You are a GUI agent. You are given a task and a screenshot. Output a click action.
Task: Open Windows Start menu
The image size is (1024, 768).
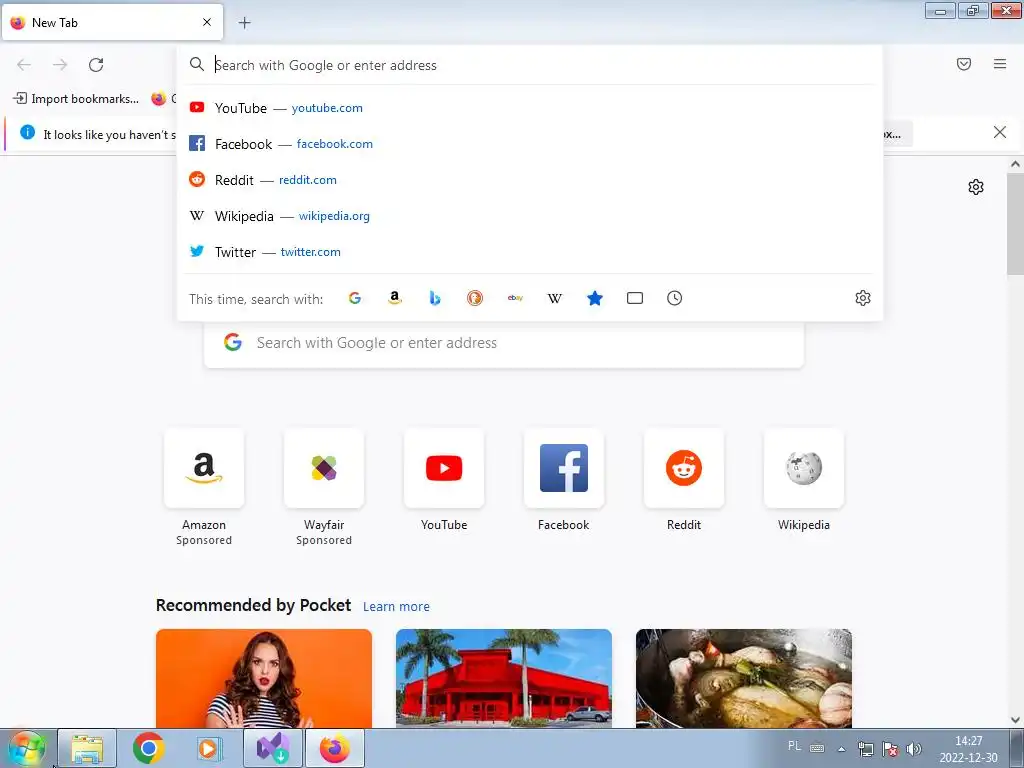pyautogui.click(x=26, y=748)
